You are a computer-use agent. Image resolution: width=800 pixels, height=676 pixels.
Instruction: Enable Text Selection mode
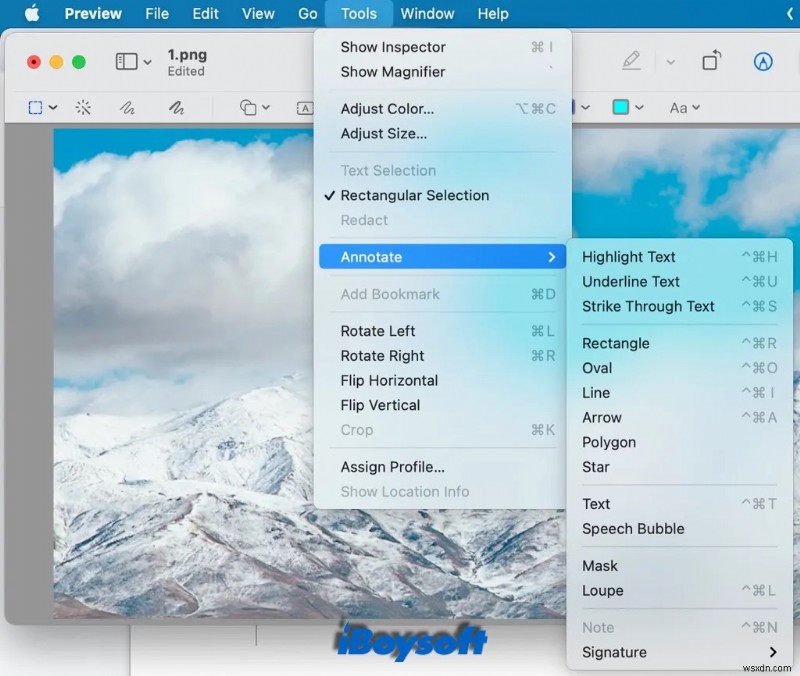389,170
